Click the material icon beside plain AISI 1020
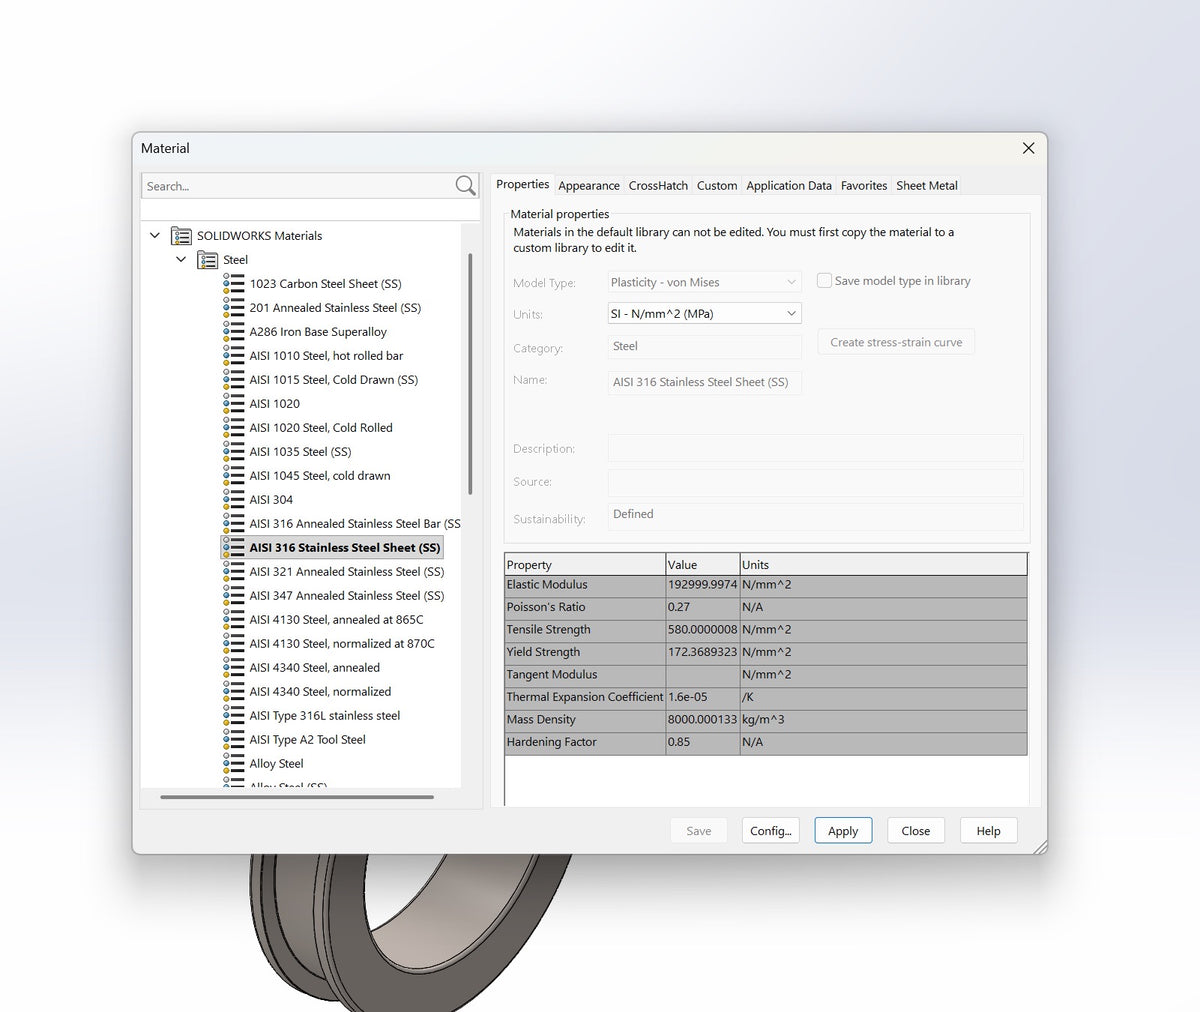 pyautogui.click(x=234, y=404)
